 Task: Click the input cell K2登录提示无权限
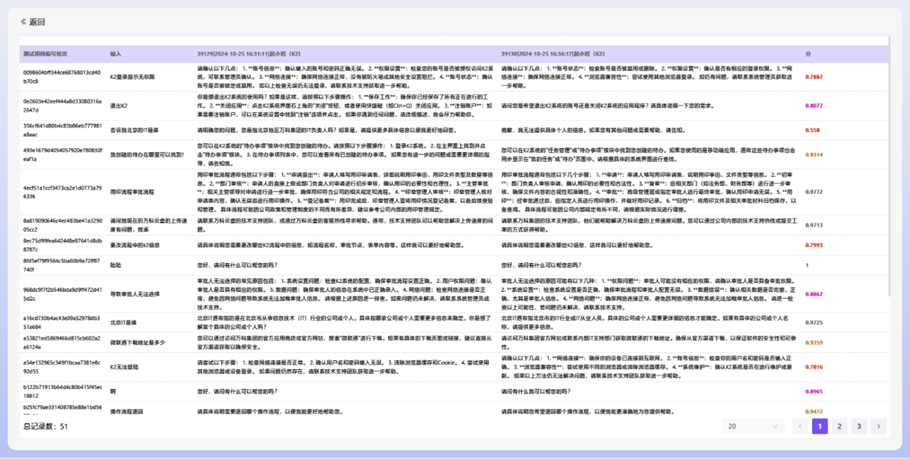(x=133, y=77)
